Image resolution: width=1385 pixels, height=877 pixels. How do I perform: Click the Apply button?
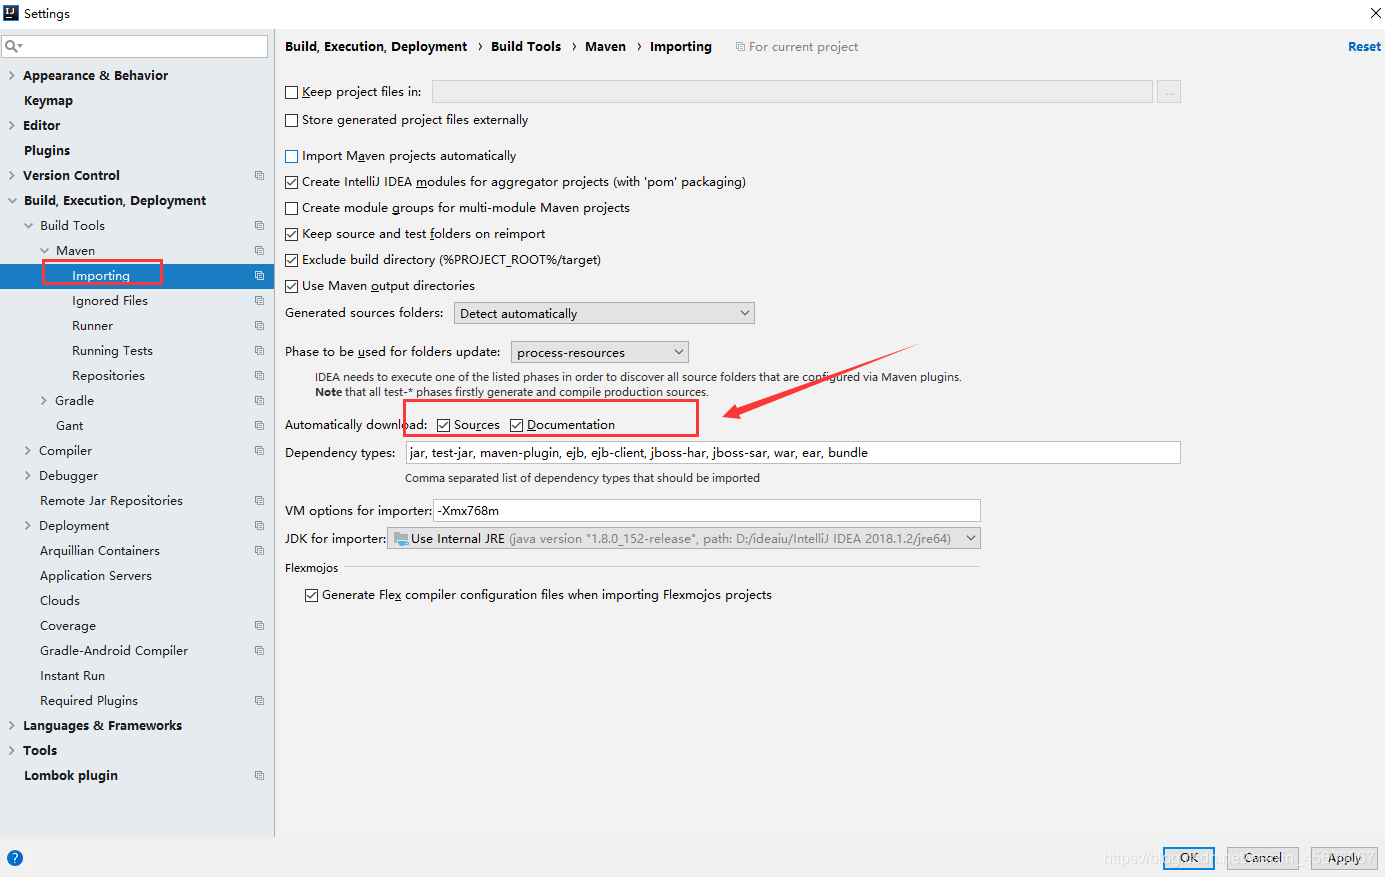(x=1344, y=858)
